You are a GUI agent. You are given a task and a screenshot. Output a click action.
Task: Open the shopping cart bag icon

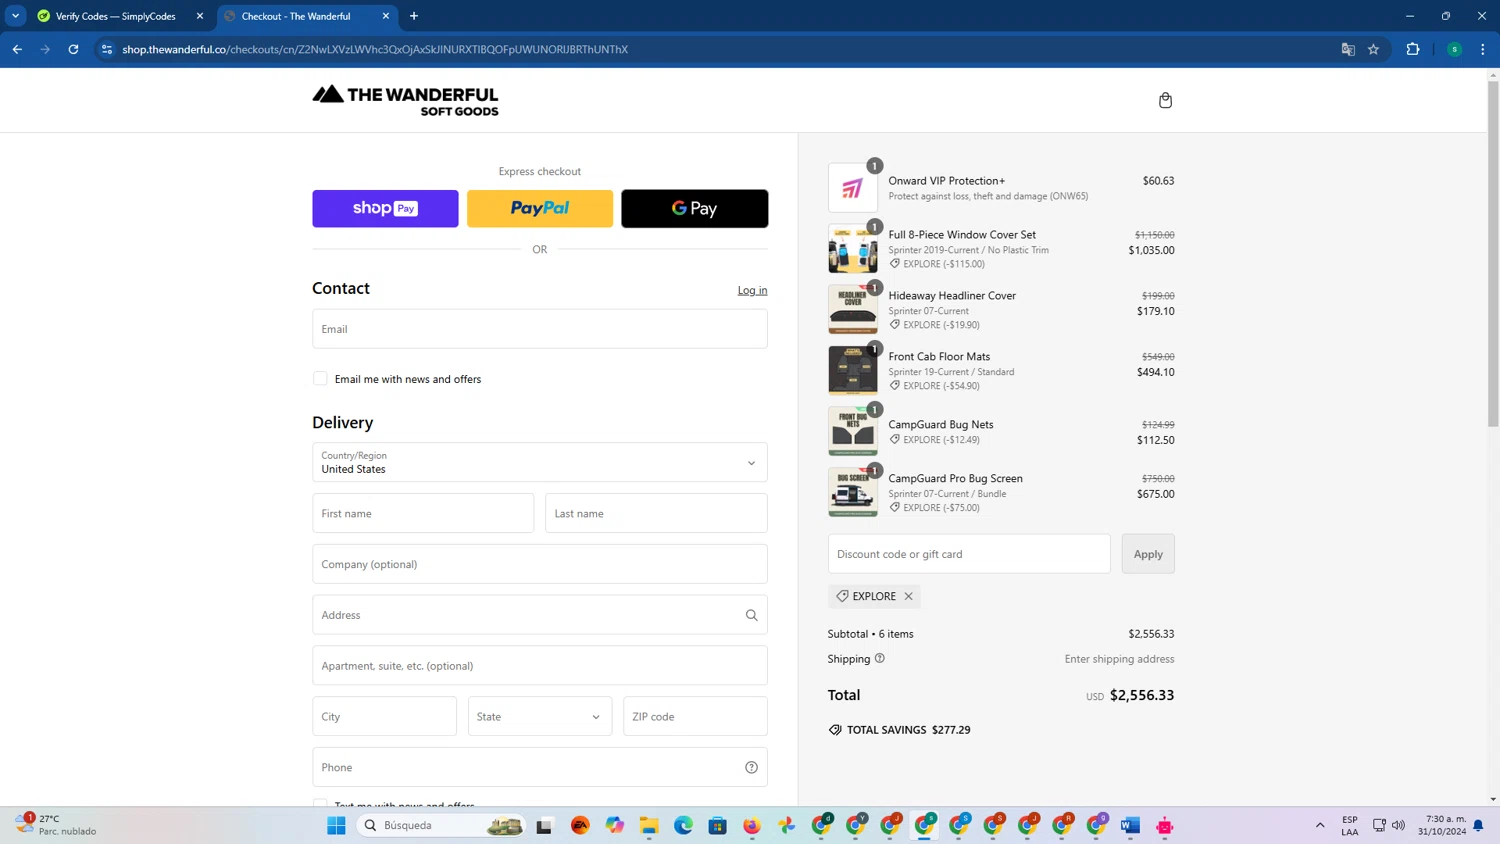1165,100
